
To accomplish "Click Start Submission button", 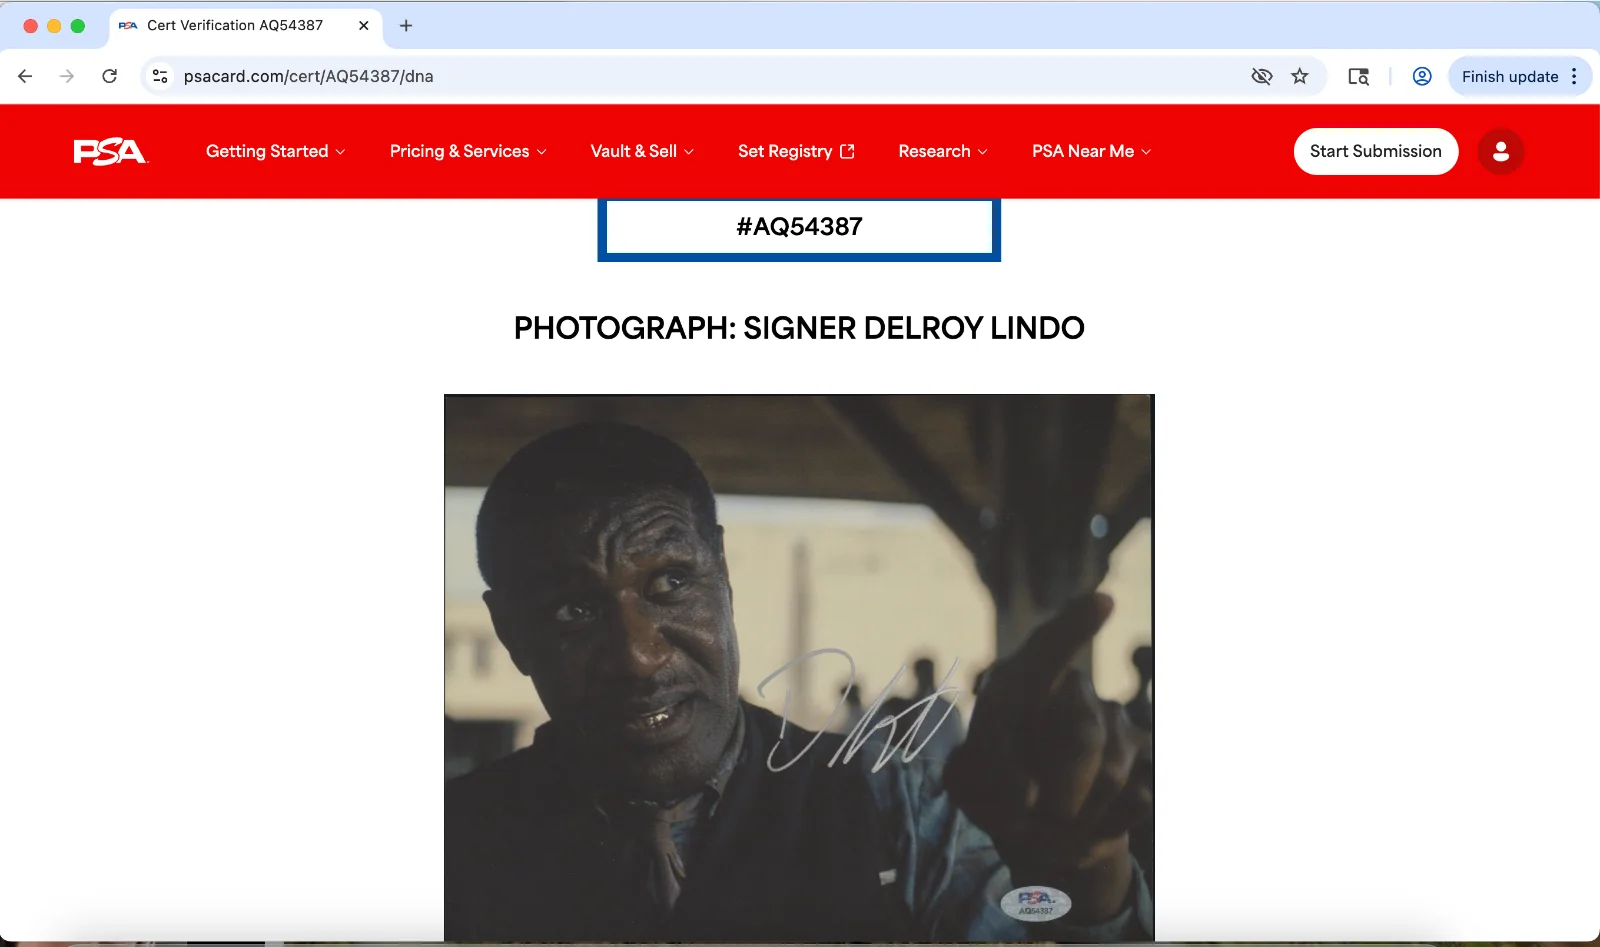I will click(x=1376, y=151).
